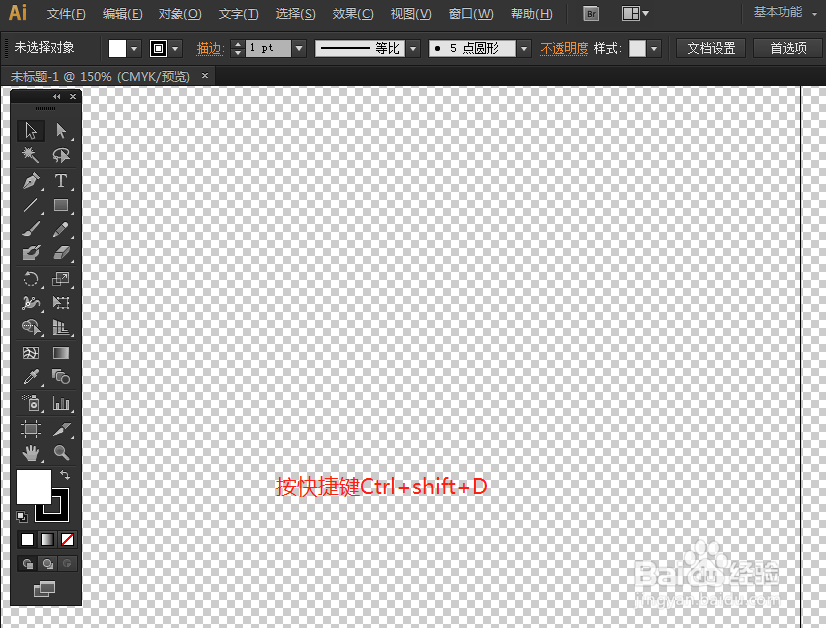826x628 pixels.
Task: Select the Slice tool
Action: click(x=61, y=429)
